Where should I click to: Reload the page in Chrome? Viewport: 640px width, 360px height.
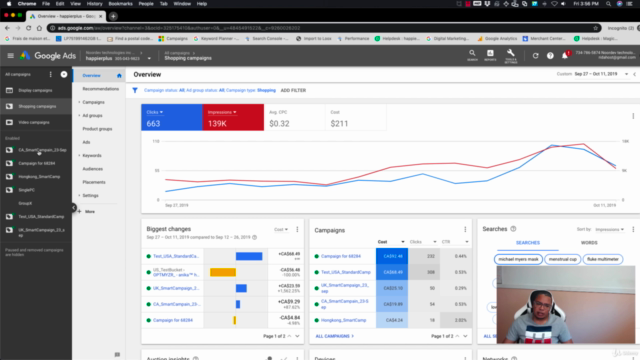point(29,28)
